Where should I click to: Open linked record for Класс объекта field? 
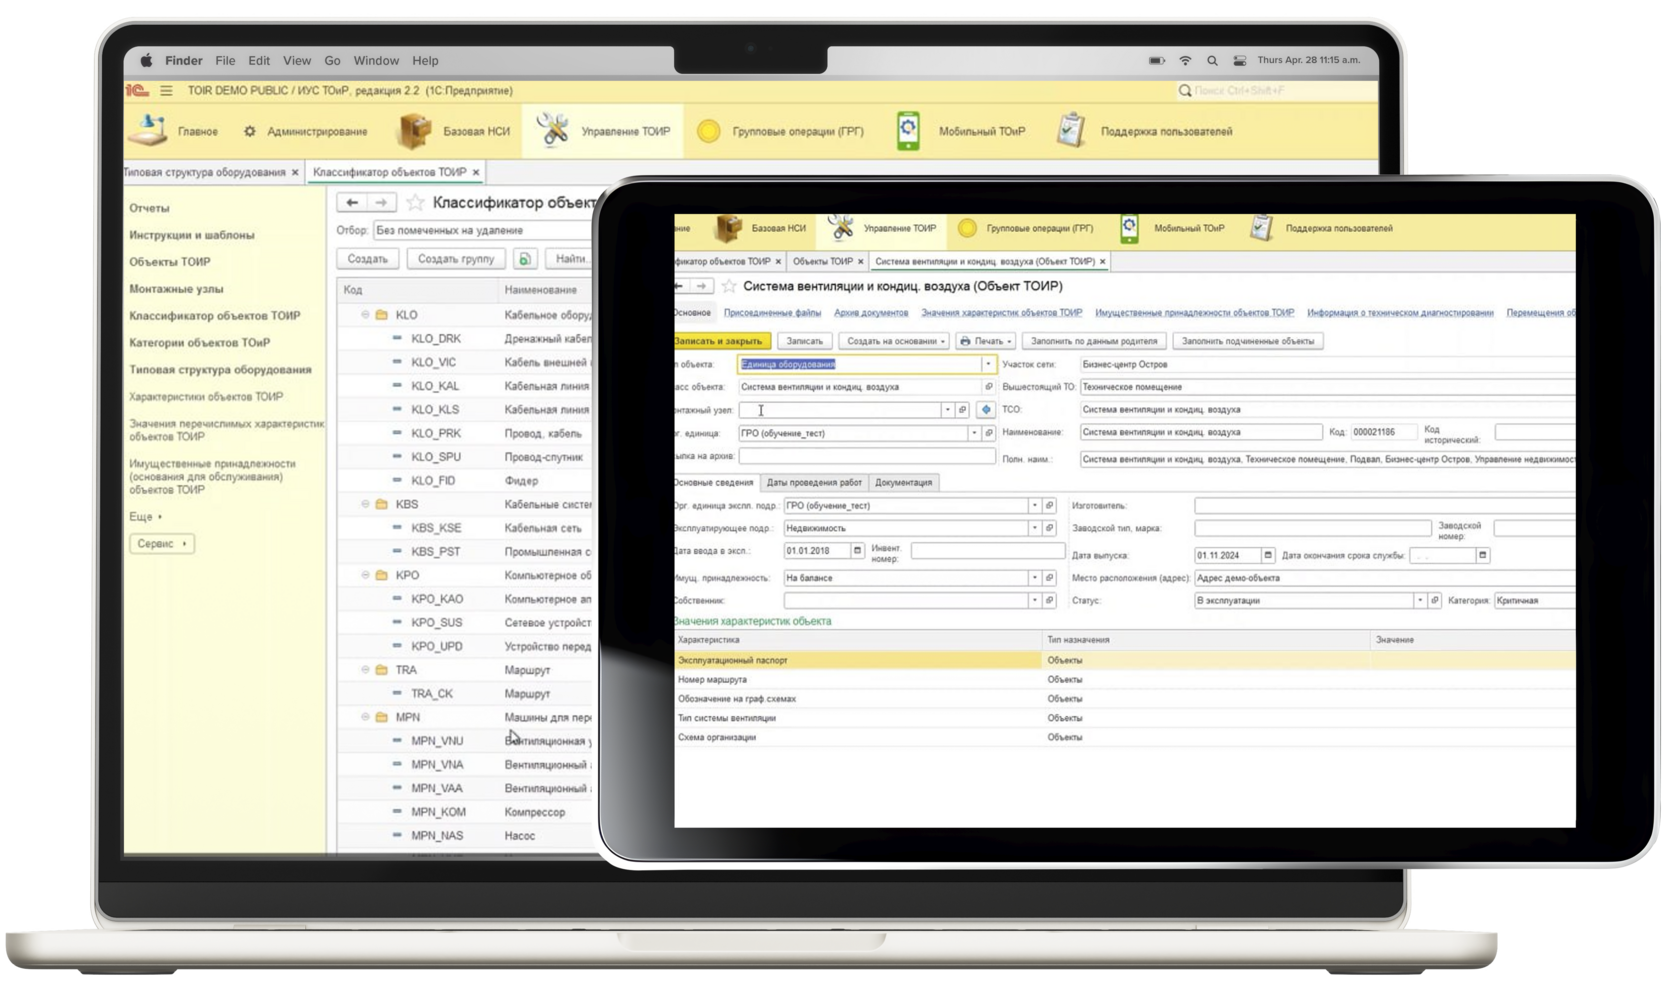coord(988,387)
